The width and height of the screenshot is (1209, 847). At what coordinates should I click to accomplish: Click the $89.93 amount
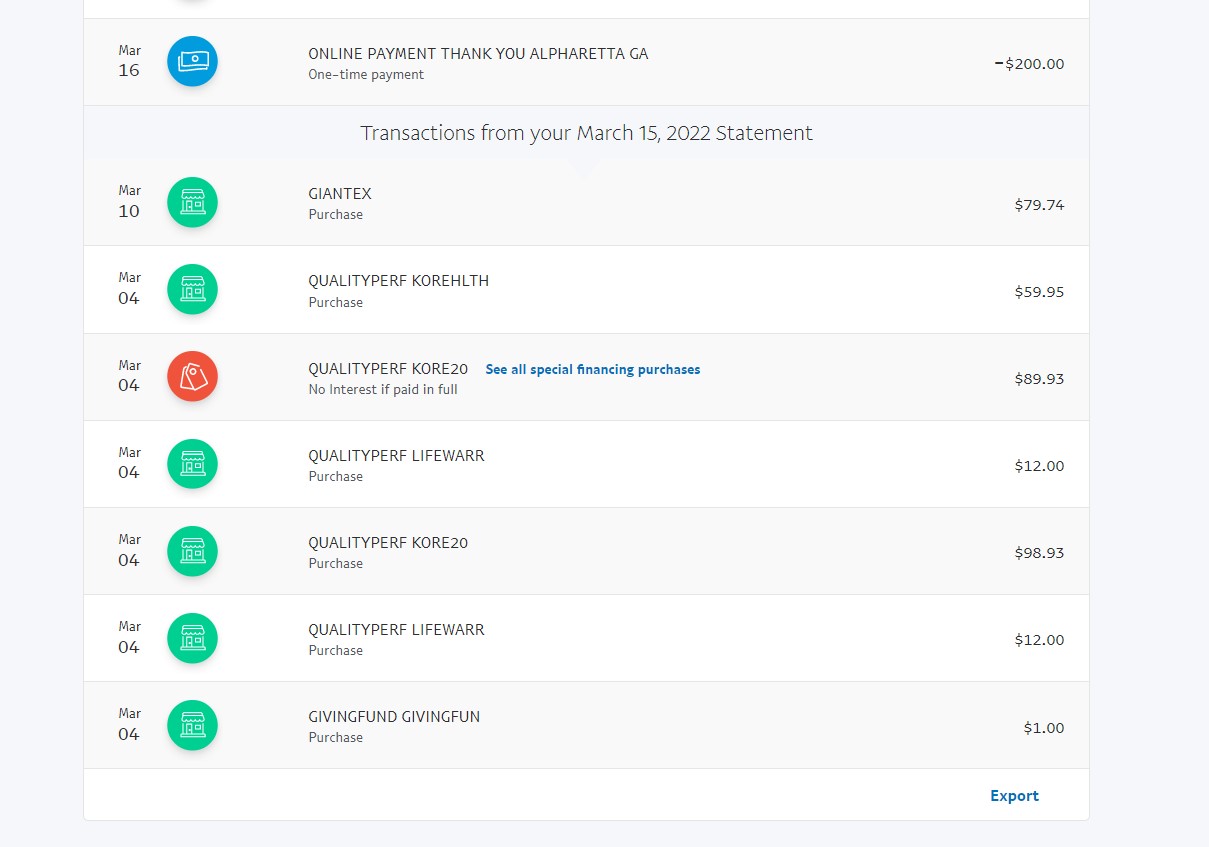point(1039,379)
